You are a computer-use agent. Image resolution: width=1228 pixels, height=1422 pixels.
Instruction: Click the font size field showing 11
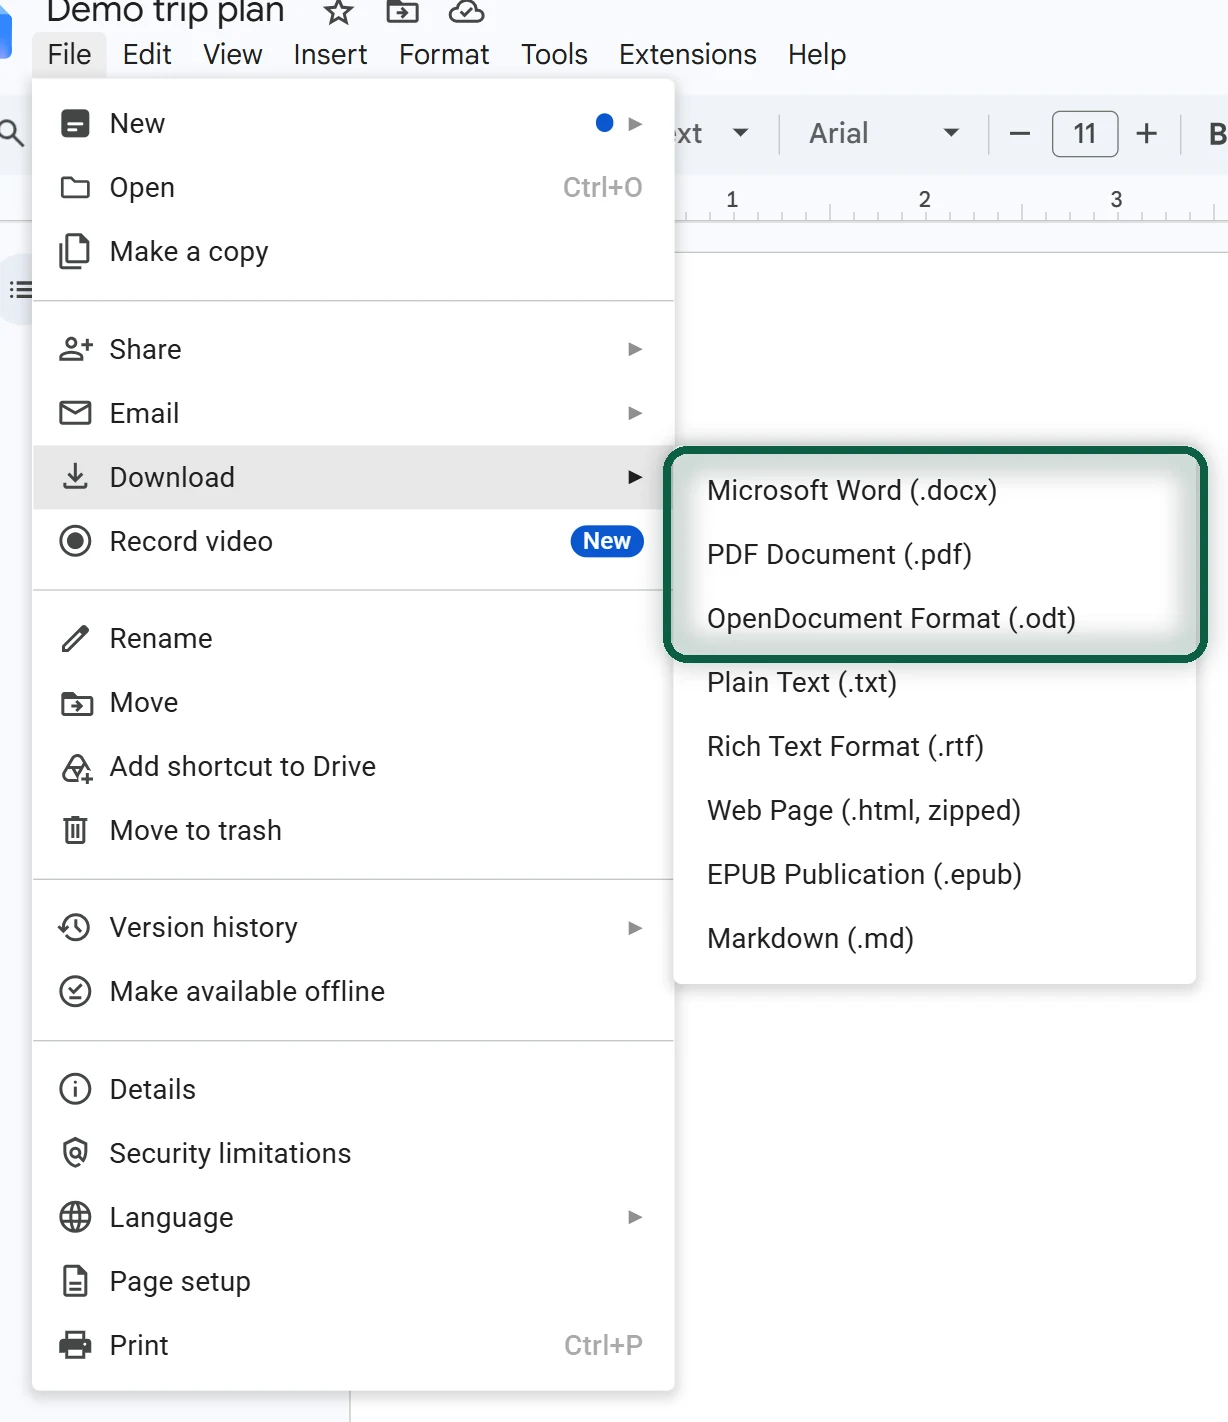coord(1085,133)
